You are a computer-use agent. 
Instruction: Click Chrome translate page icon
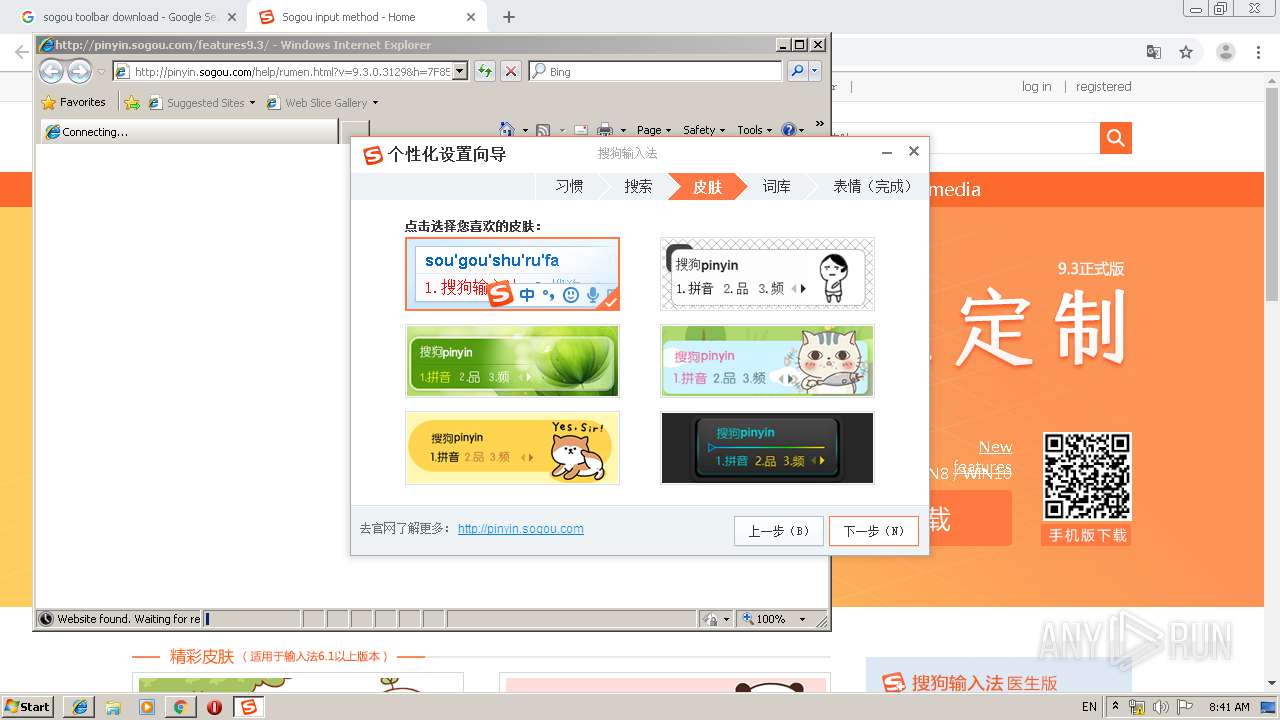[1153, 52]
